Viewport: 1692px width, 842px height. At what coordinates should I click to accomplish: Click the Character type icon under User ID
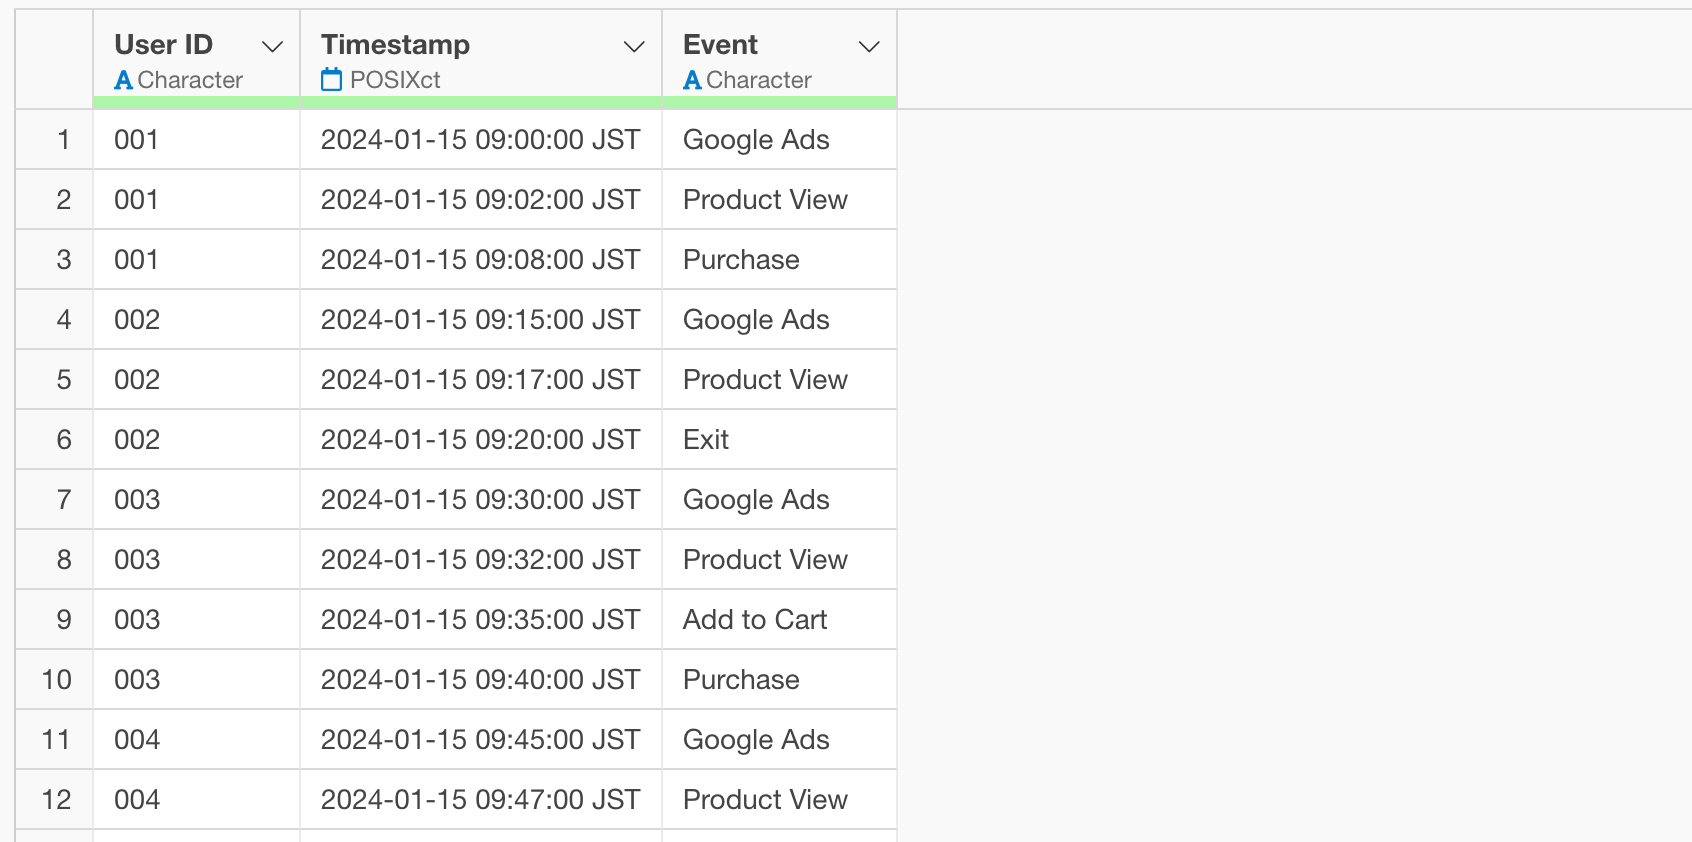123,80
